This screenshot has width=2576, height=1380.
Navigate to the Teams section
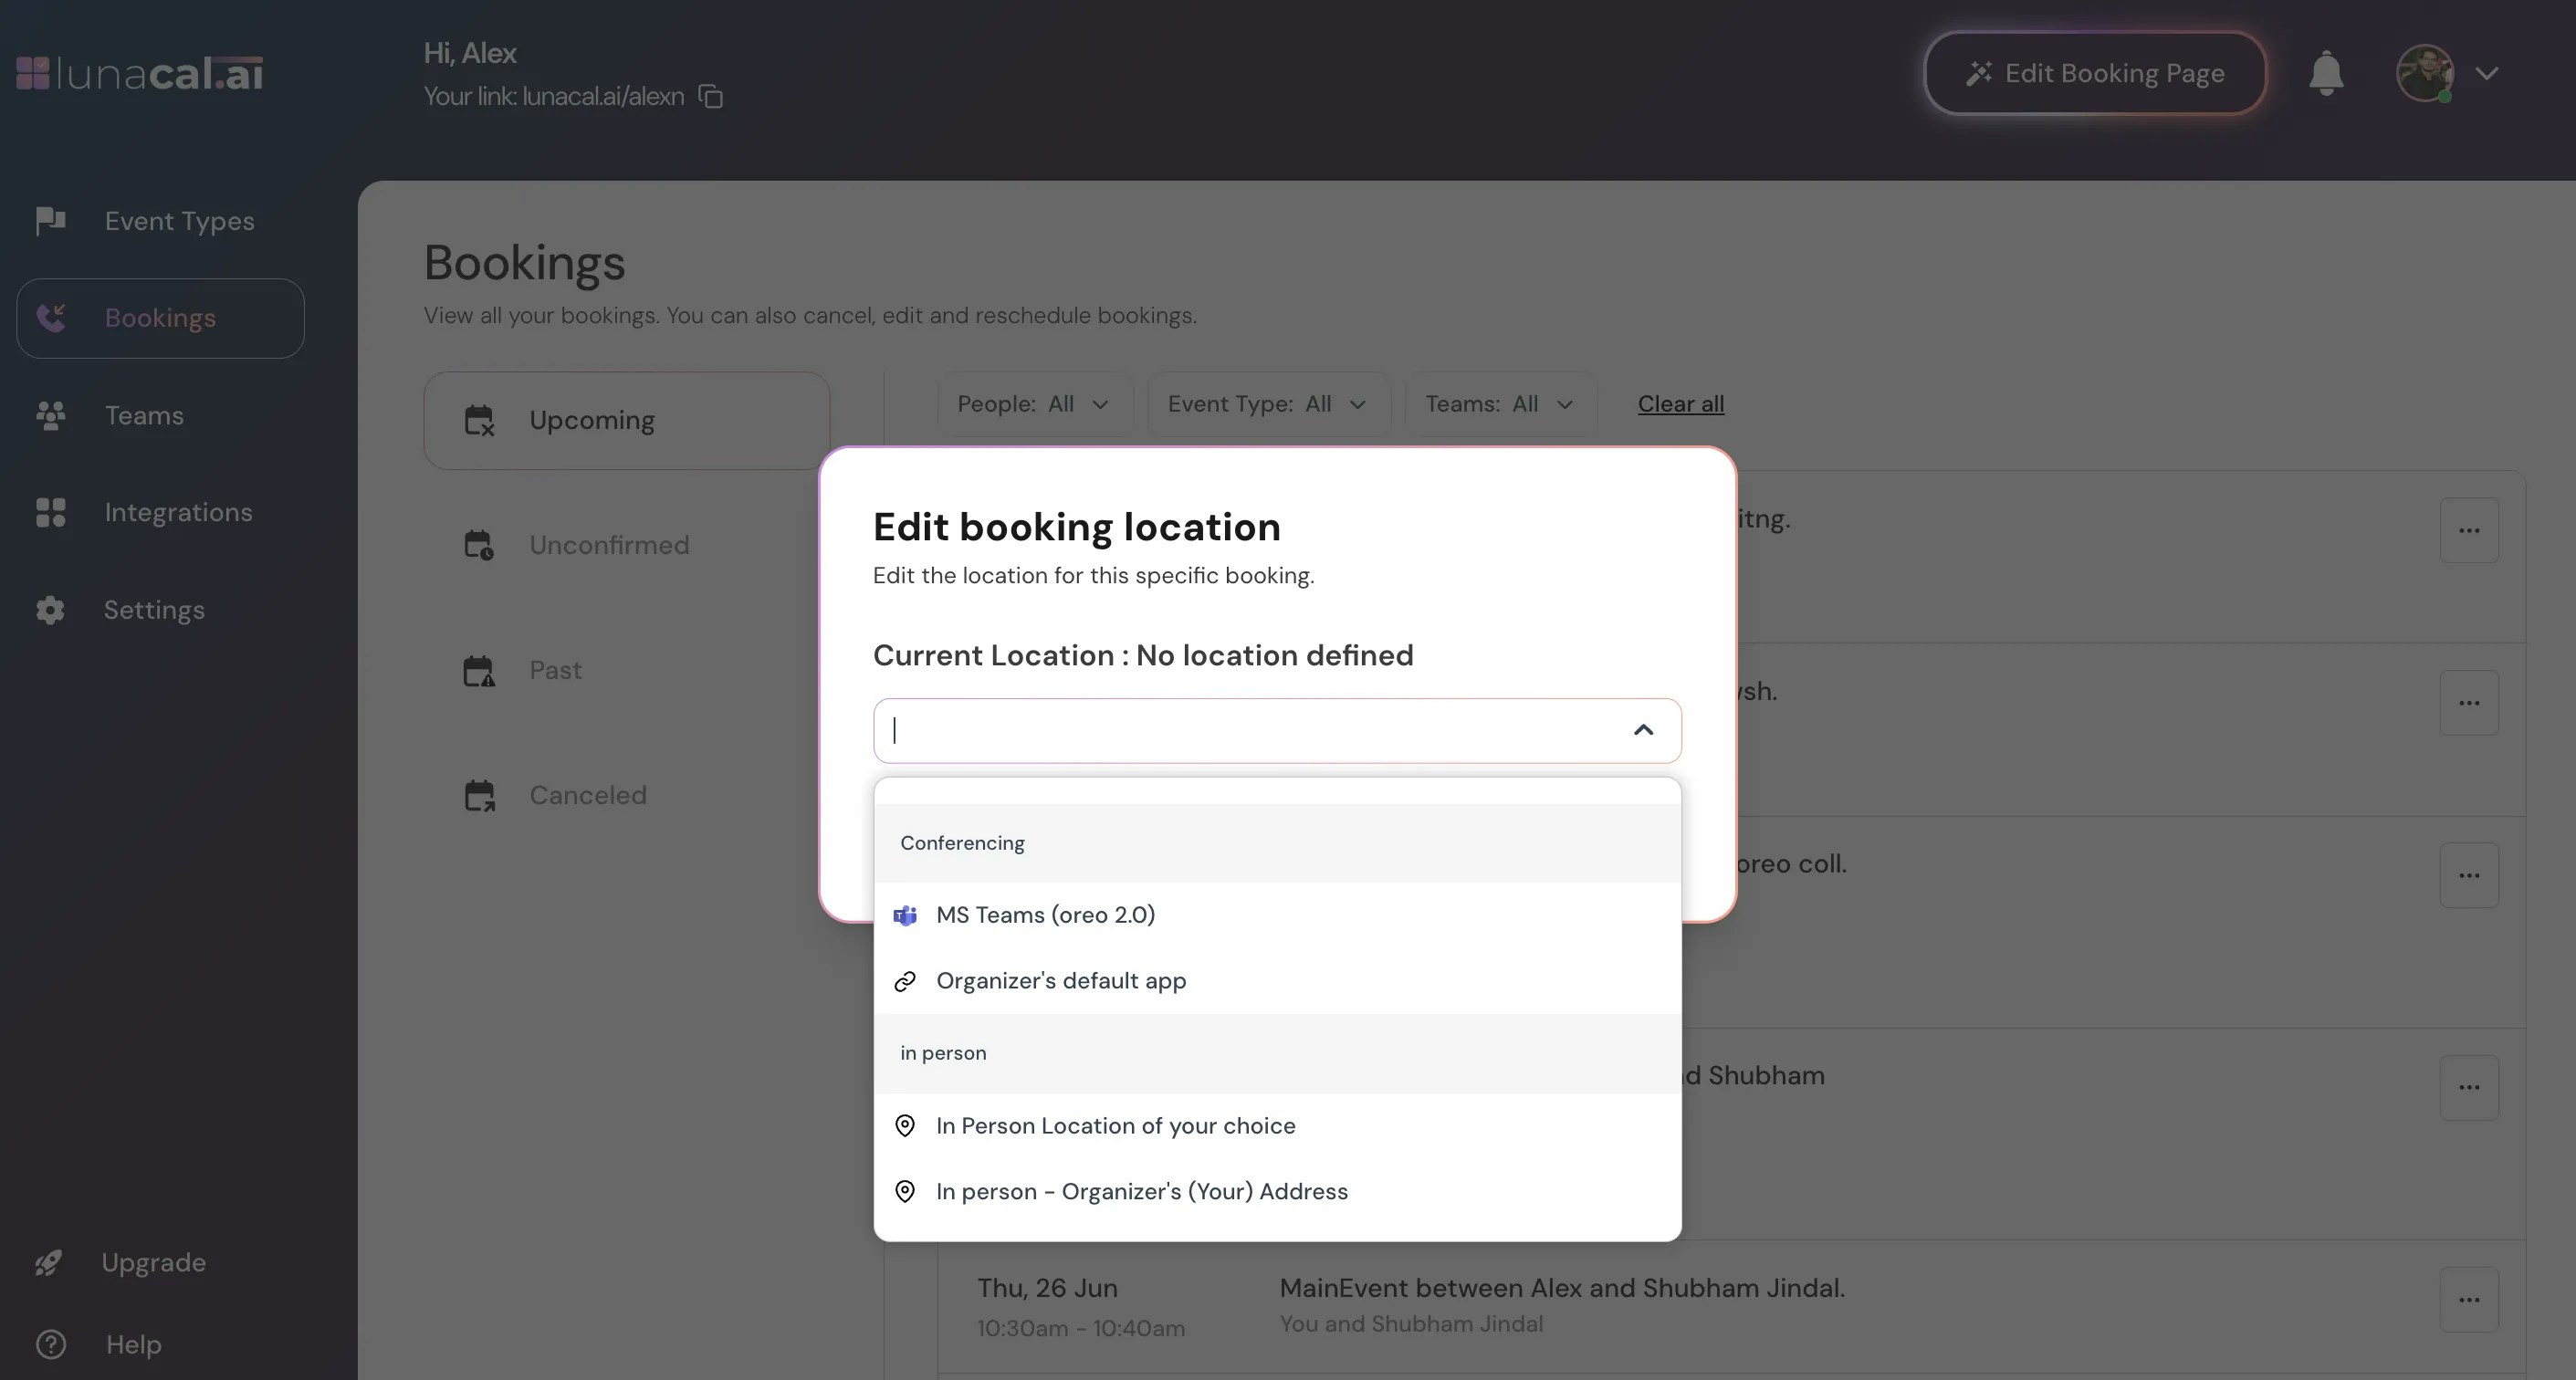144,415
